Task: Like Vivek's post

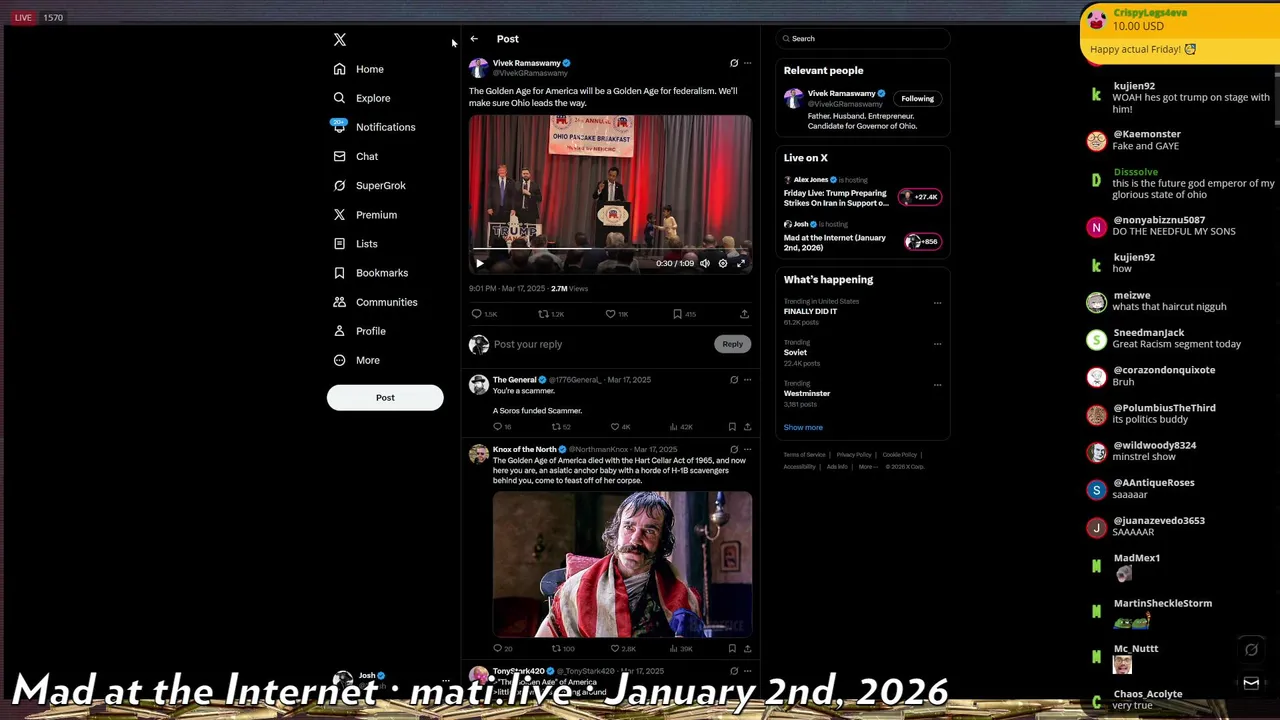Action: (610, 314)
